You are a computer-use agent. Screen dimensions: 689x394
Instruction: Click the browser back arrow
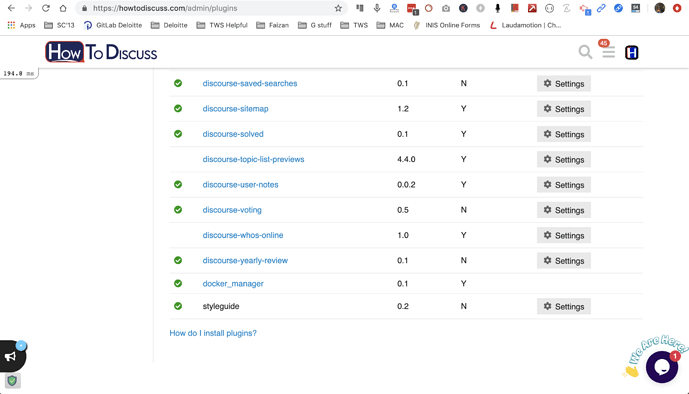[x=11, y=8]
